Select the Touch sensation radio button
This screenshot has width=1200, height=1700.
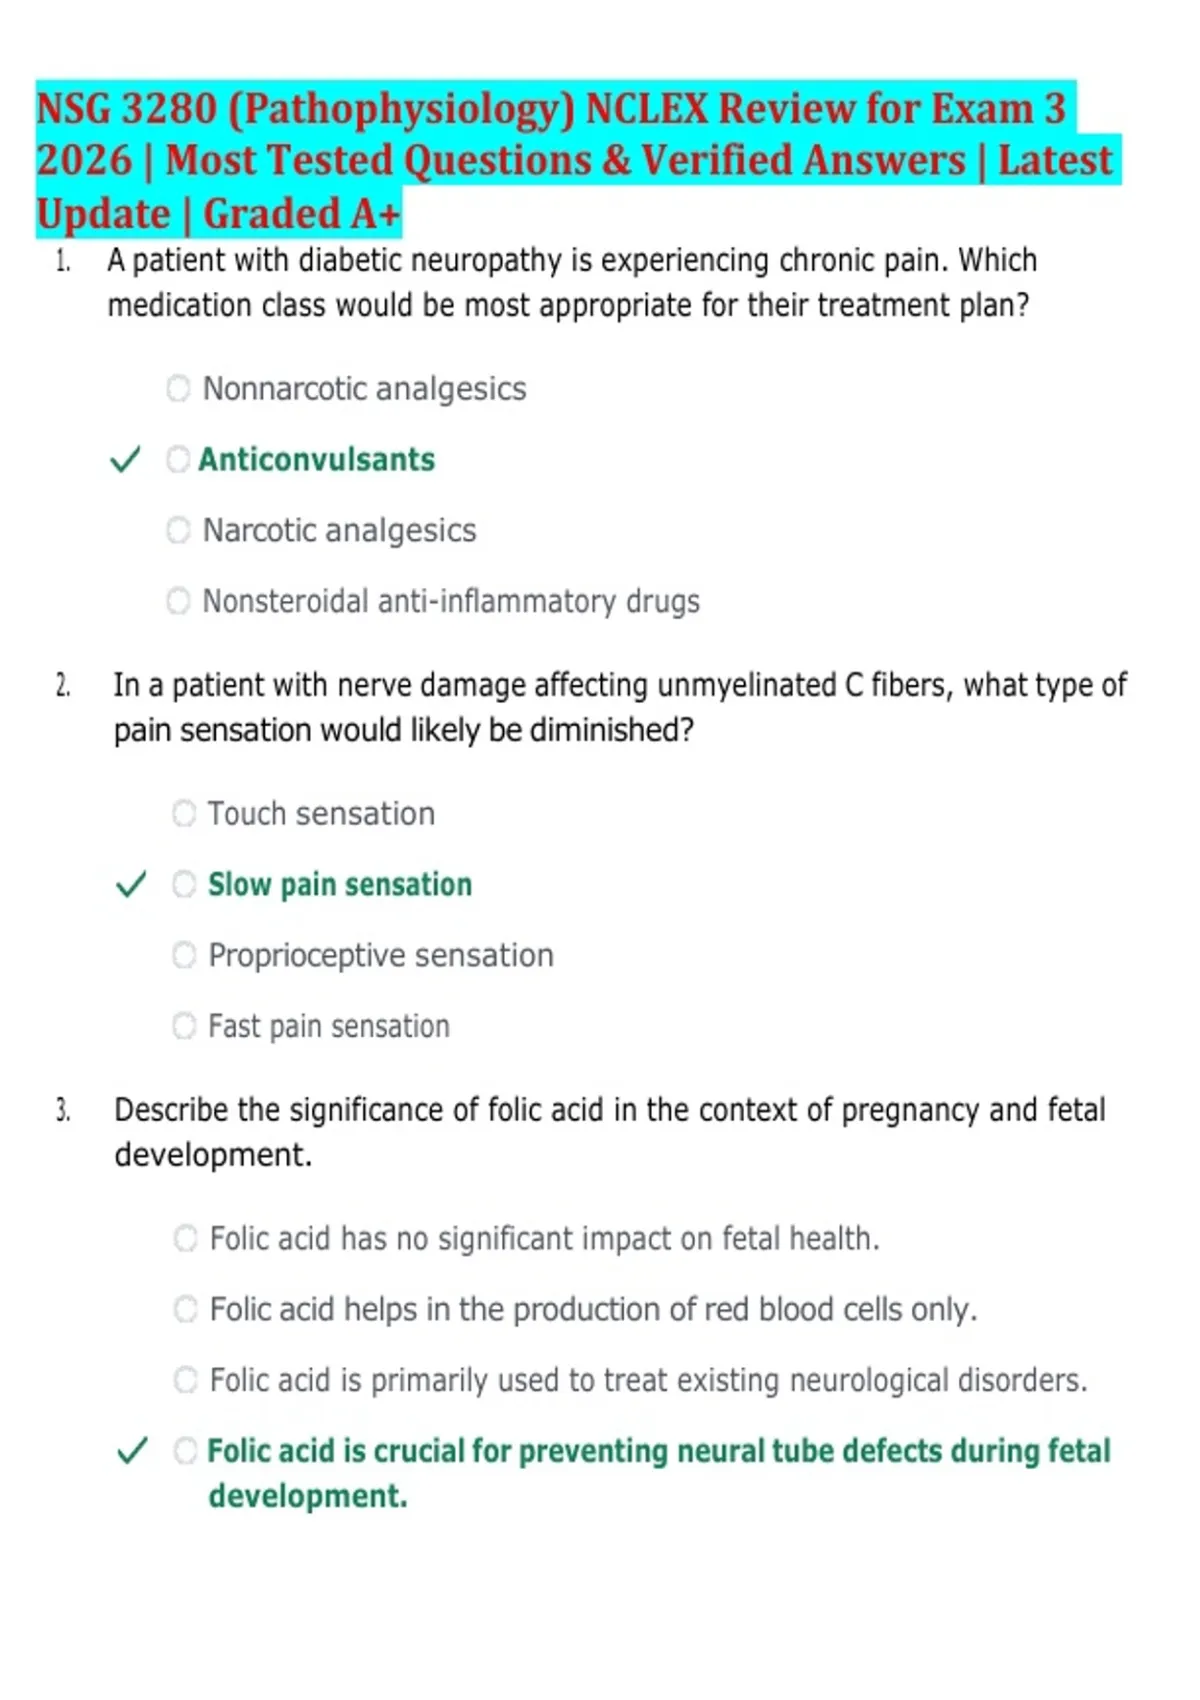[x=184, y=813]
